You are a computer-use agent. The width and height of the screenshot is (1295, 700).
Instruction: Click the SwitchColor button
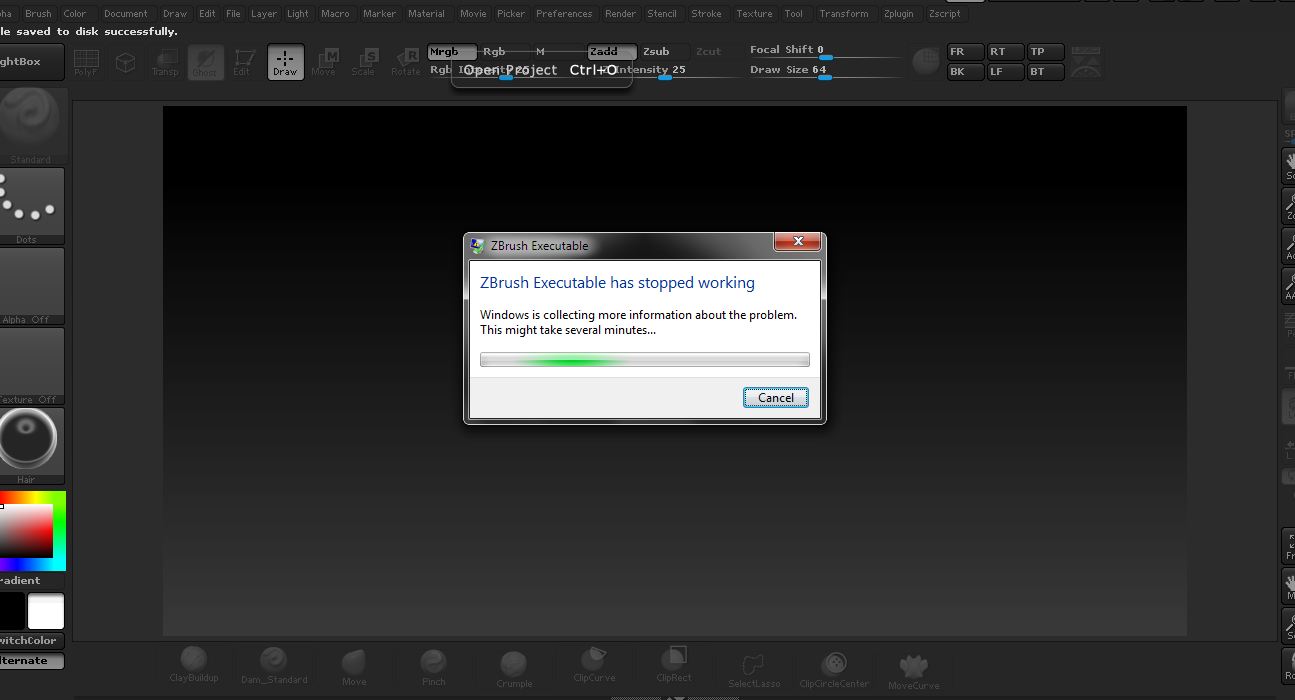click(x=30, y=641)
